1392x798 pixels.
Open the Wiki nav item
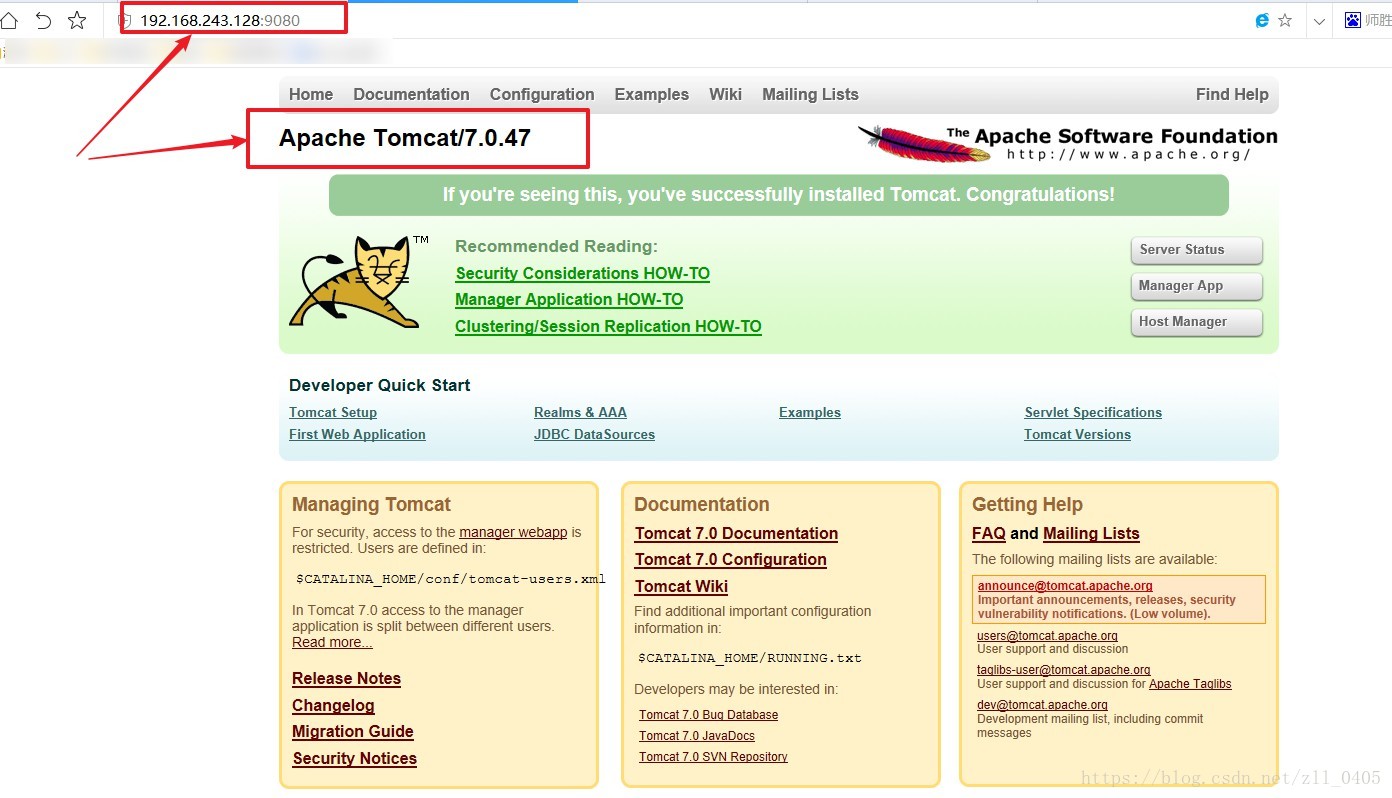(x=725, y=94)
